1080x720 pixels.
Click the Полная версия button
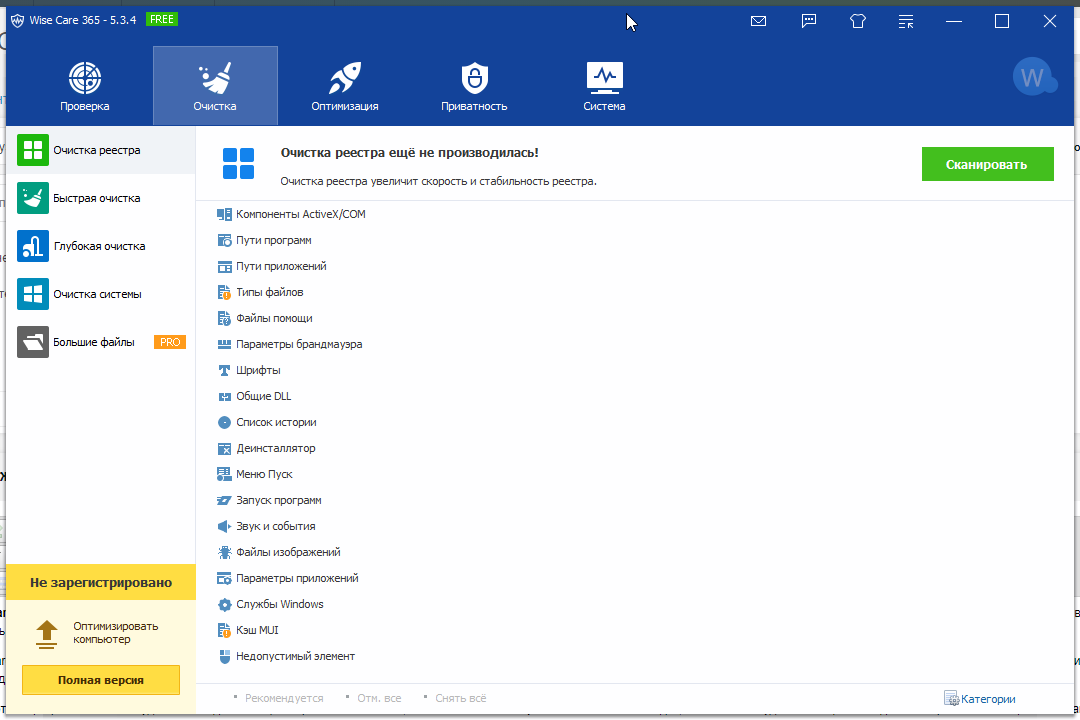(100, 680)
